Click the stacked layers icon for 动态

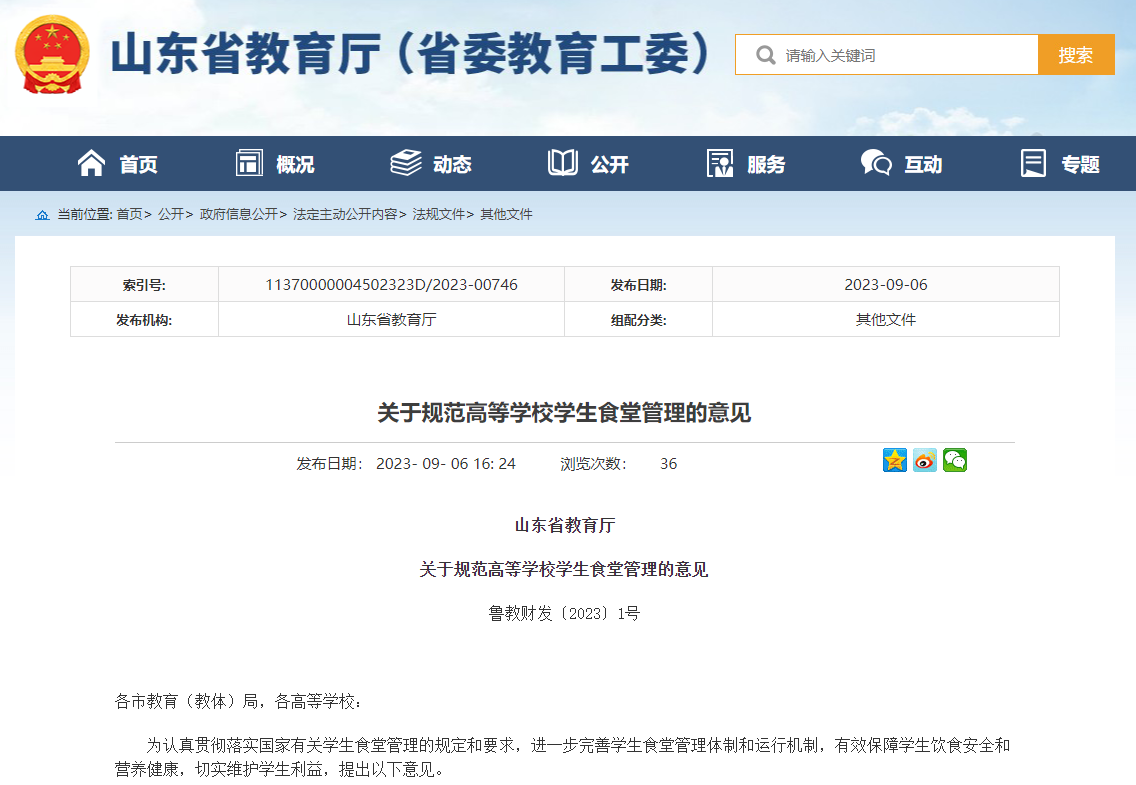[405, 163]
